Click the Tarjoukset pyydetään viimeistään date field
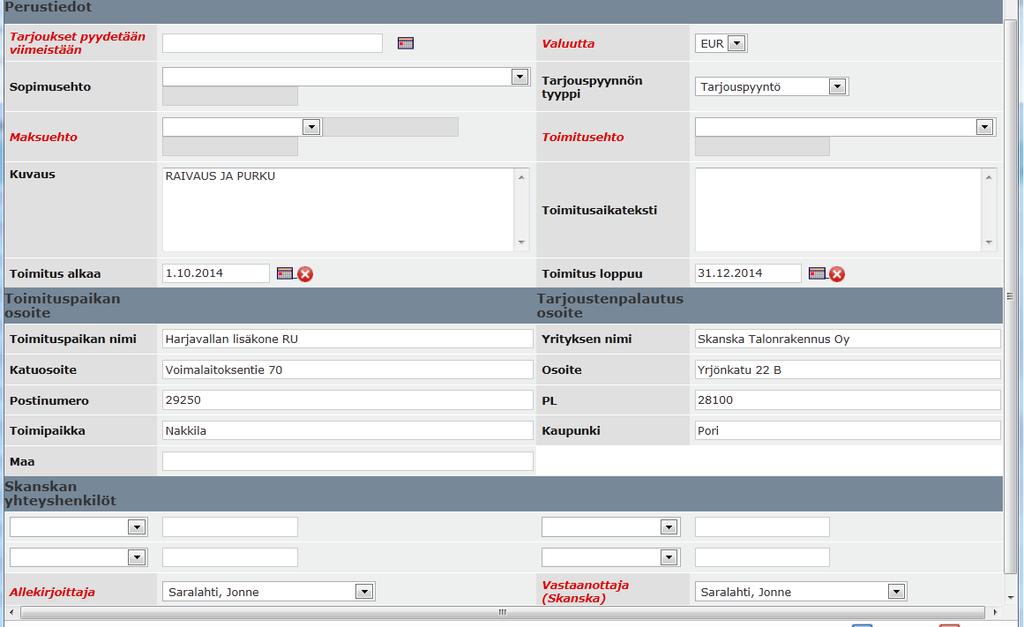 pyautogui.click(x=272, y=43)
